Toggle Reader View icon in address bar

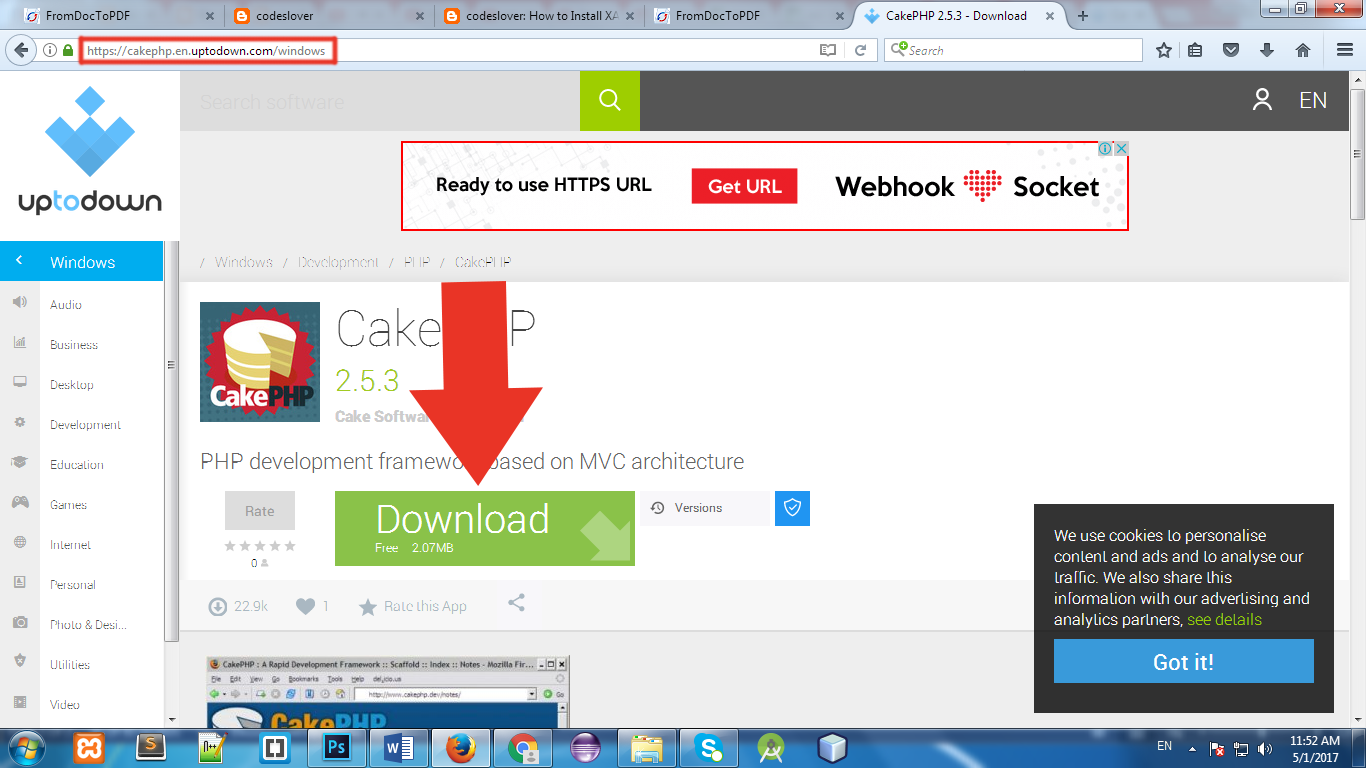827,50
